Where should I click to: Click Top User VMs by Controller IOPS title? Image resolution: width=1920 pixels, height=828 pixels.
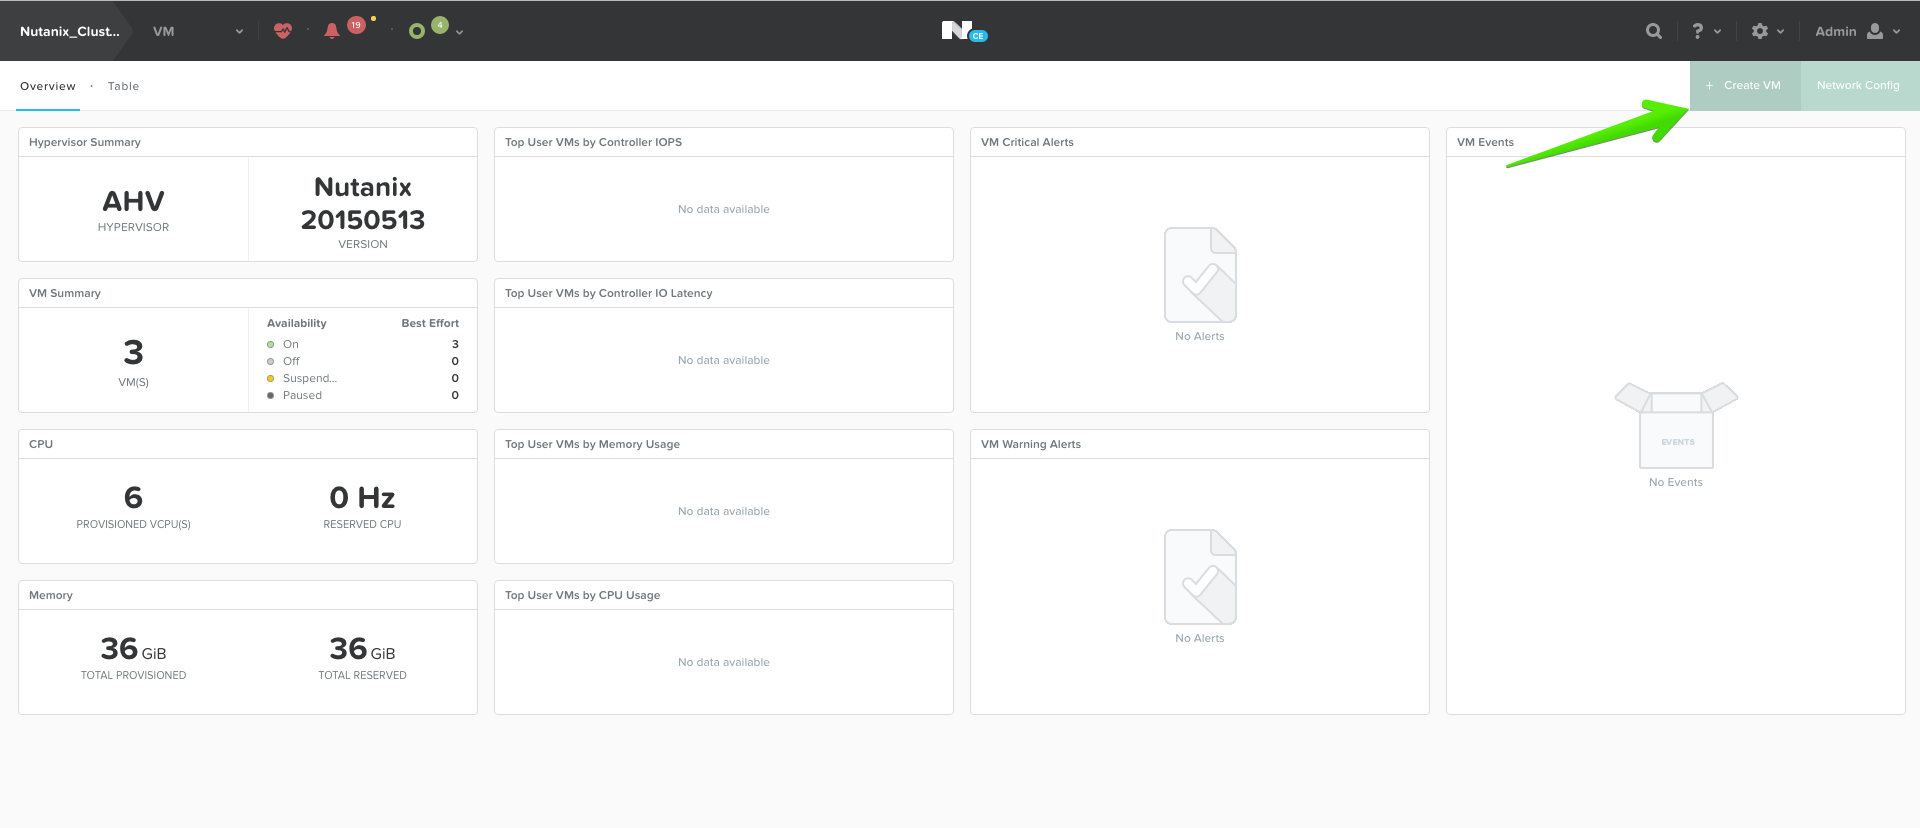pyautogui.click(x=593, y=142)
